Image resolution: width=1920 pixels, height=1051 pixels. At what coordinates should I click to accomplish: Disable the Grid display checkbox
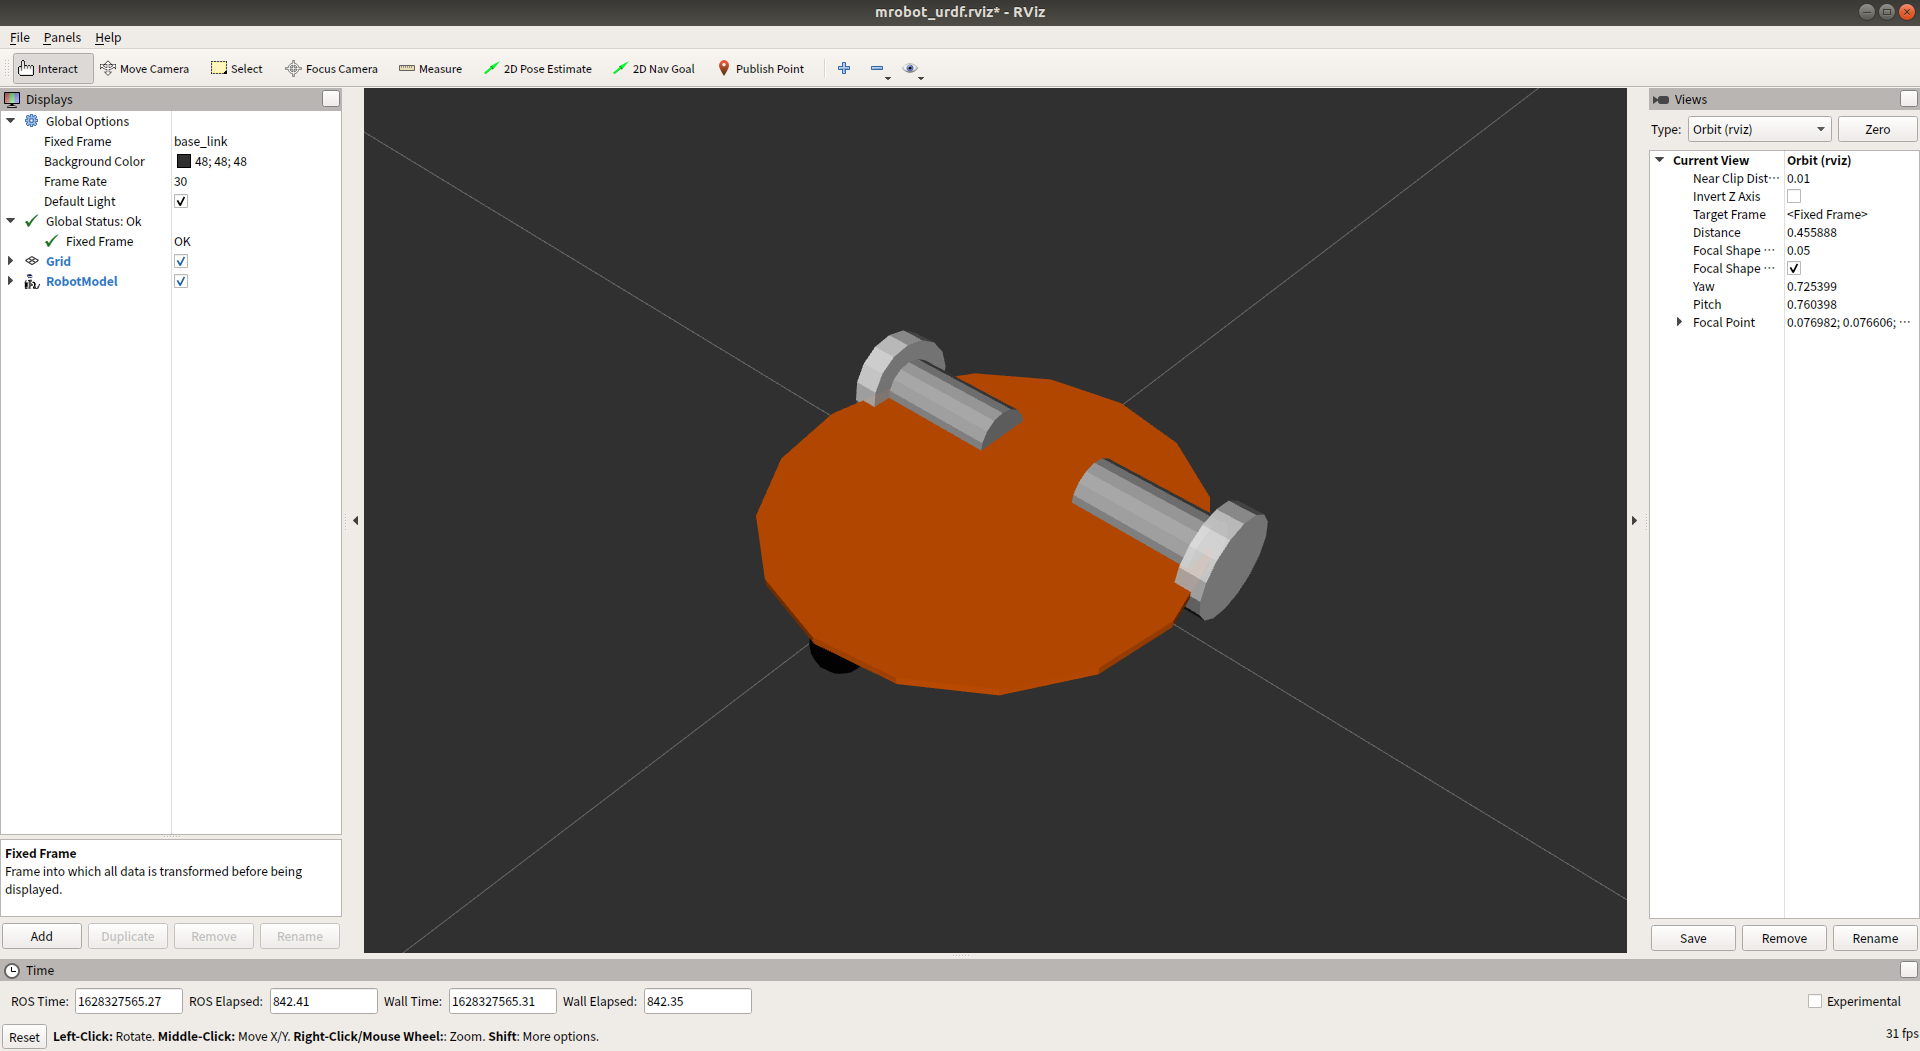181,261
